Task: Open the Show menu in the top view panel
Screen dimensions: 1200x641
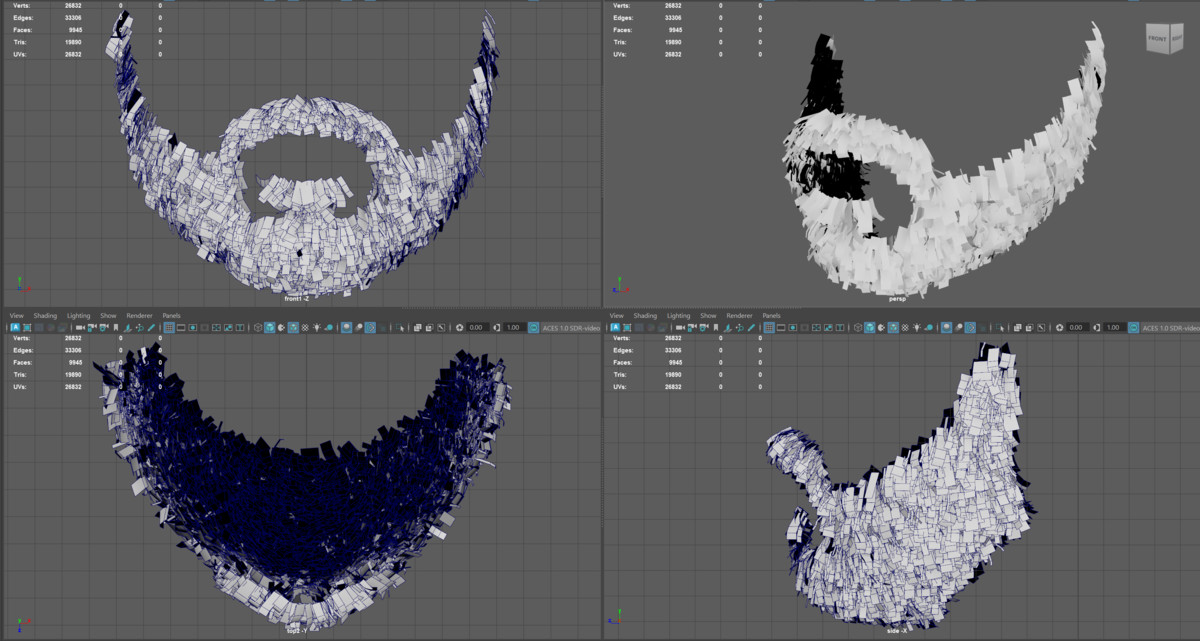Action: coord(108,315)
